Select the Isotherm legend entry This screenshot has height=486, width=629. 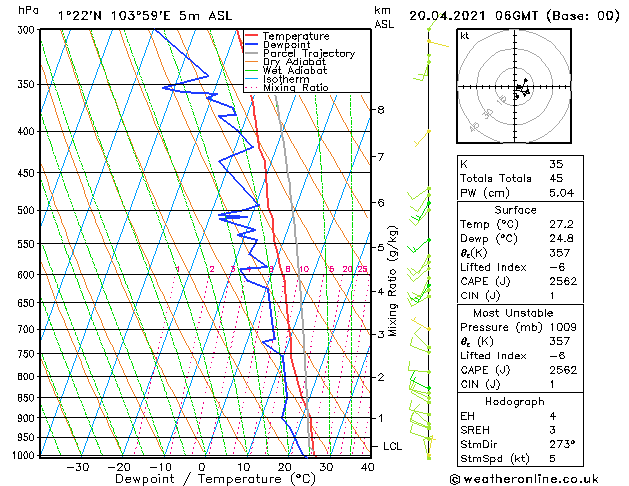click(286, 79)
